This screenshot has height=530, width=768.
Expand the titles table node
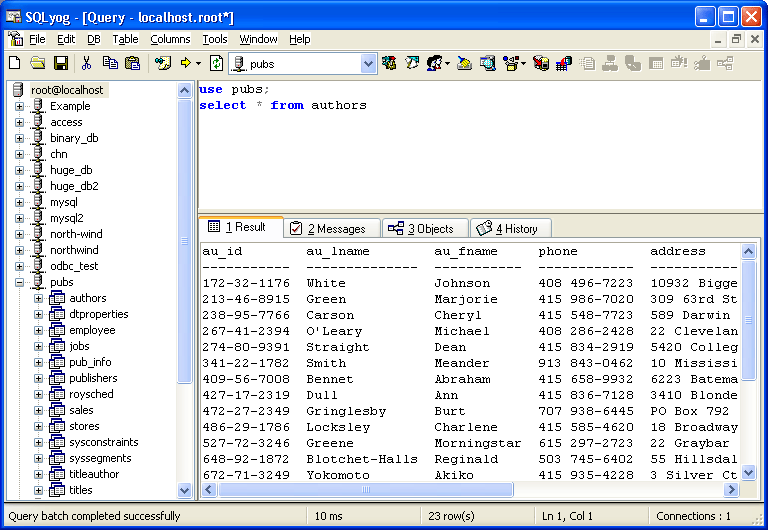[38, 490]
